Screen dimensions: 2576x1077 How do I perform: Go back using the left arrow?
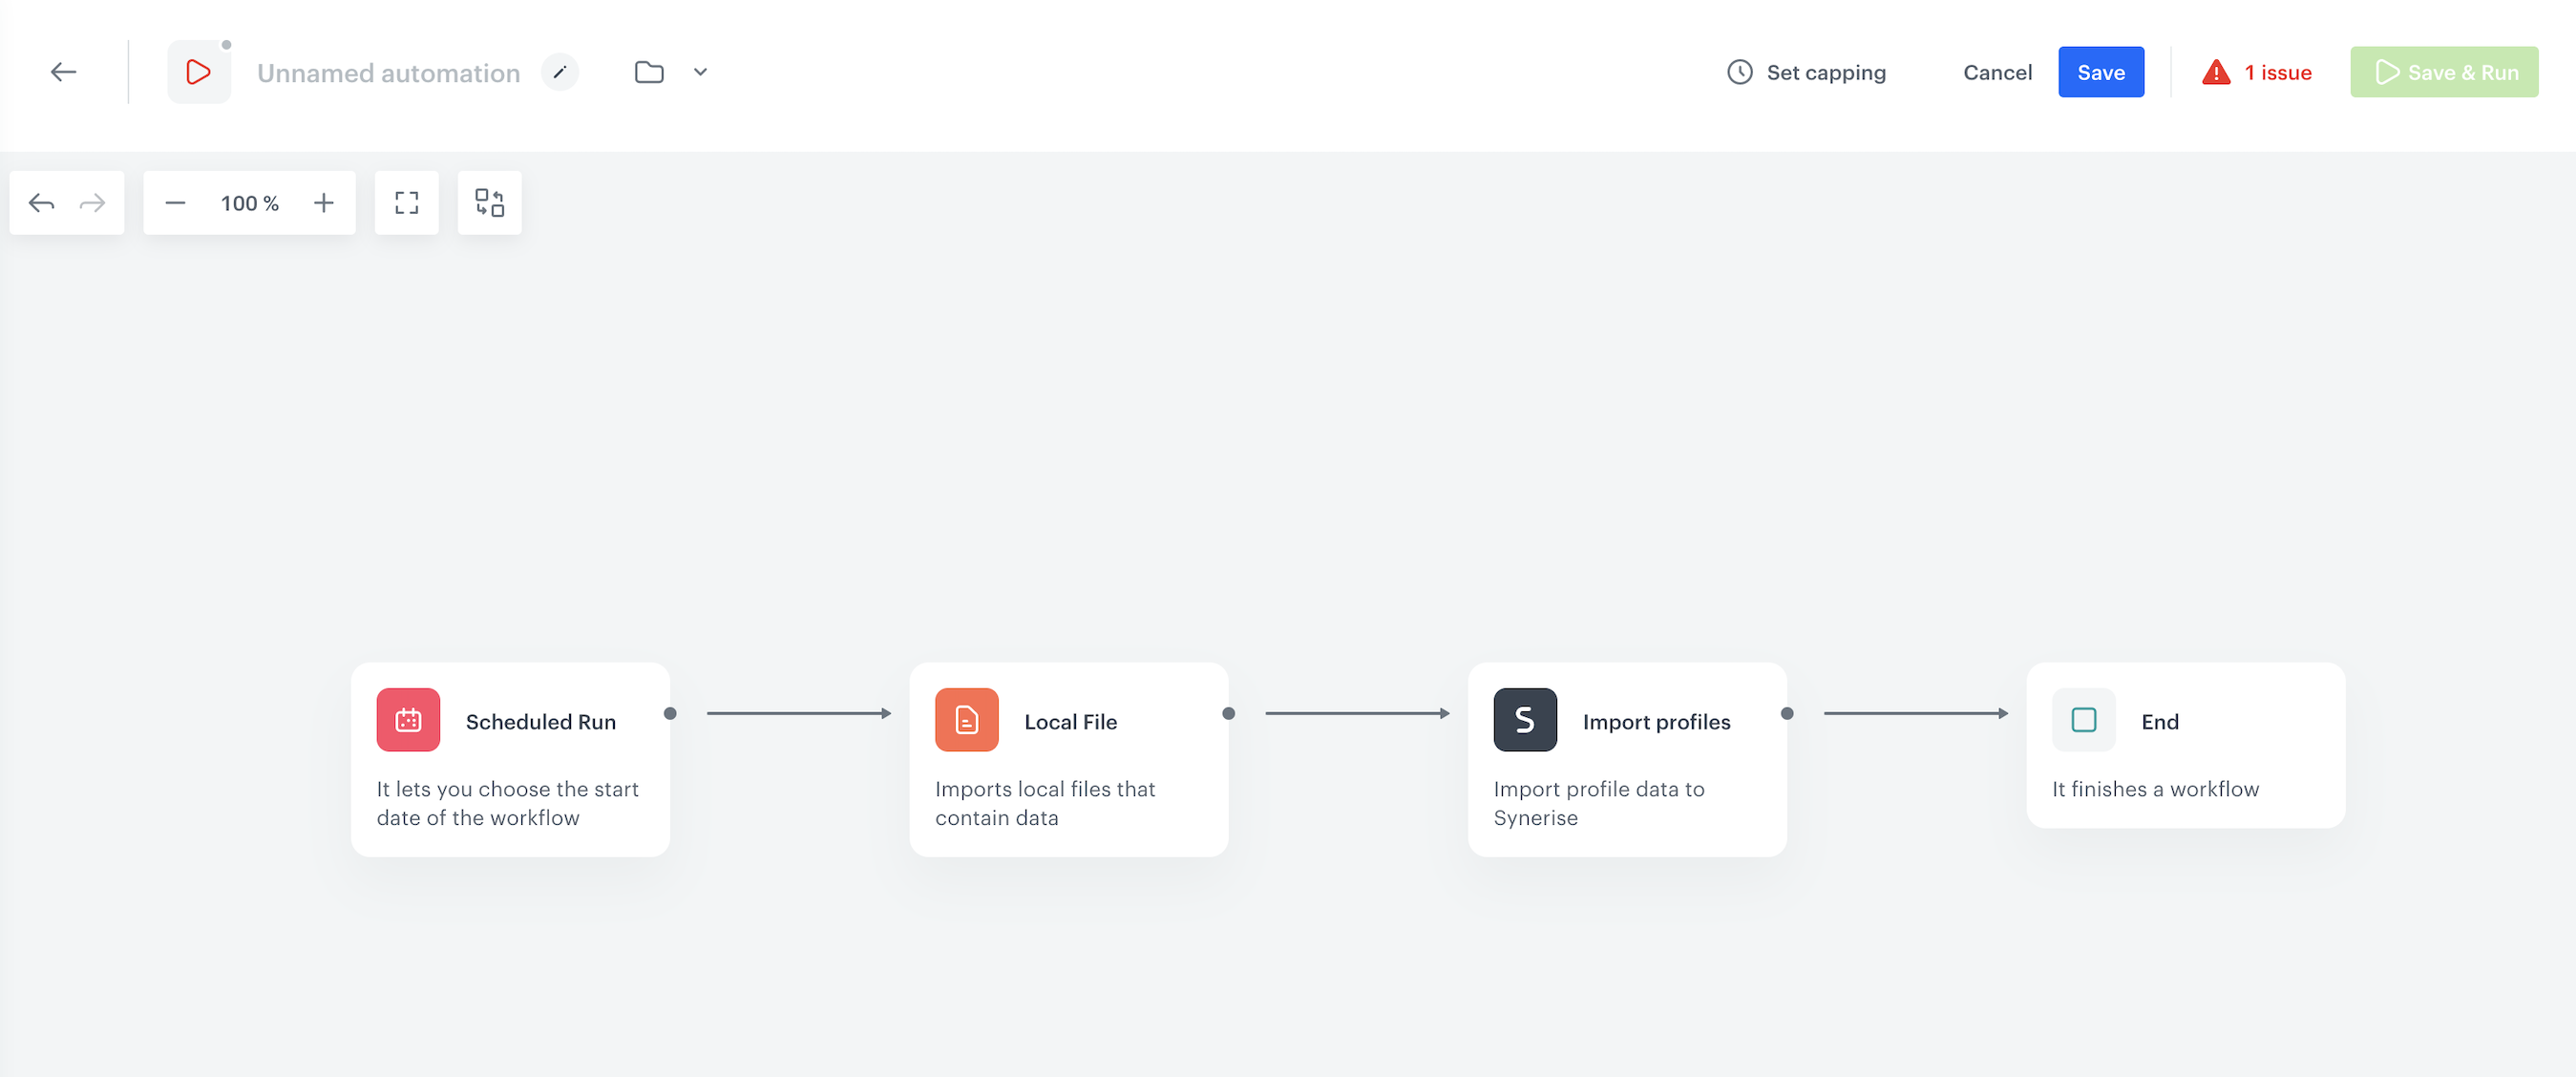tap(63, 71)
